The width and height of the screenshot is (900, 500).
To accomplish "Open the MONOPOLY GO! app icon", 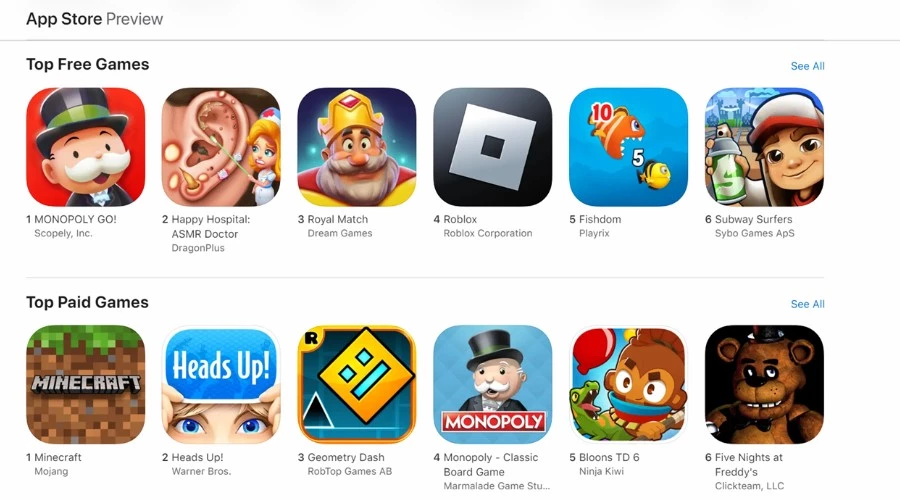I will click(x=86, y=147).
